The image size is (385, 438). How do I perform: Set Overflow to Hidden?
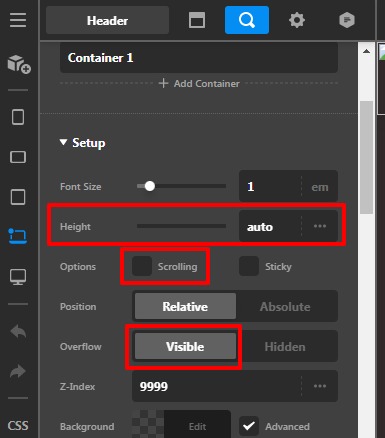pyautogui.click(x=285, y=346)
